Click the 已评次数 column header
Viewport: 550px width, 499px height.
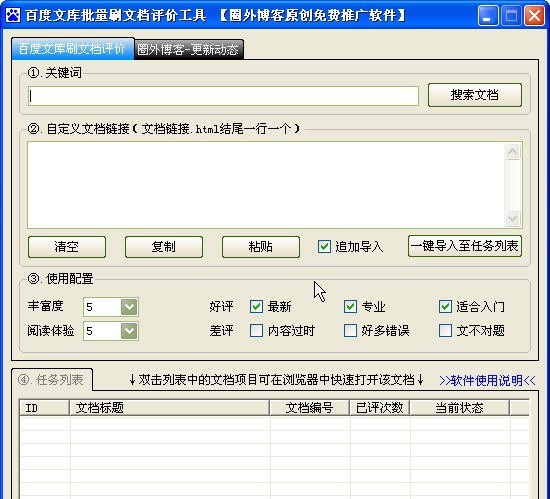380,408
